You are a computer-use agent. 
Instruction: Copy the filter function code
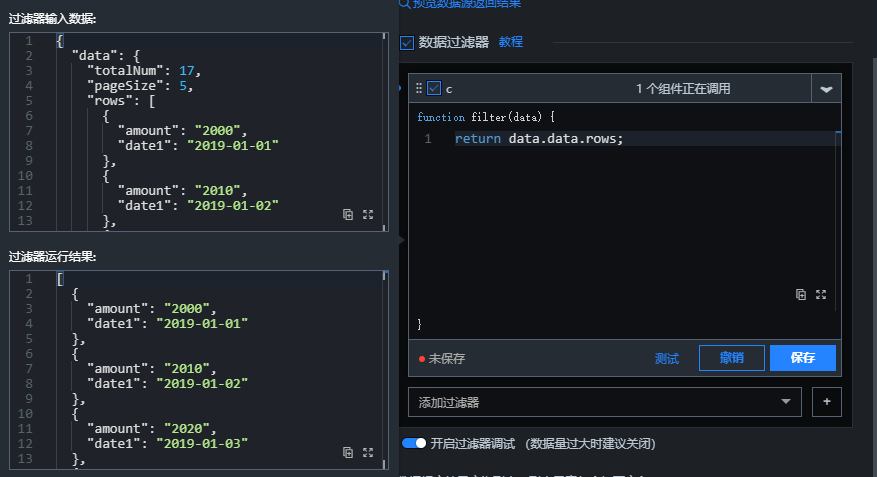click(801, 295)
